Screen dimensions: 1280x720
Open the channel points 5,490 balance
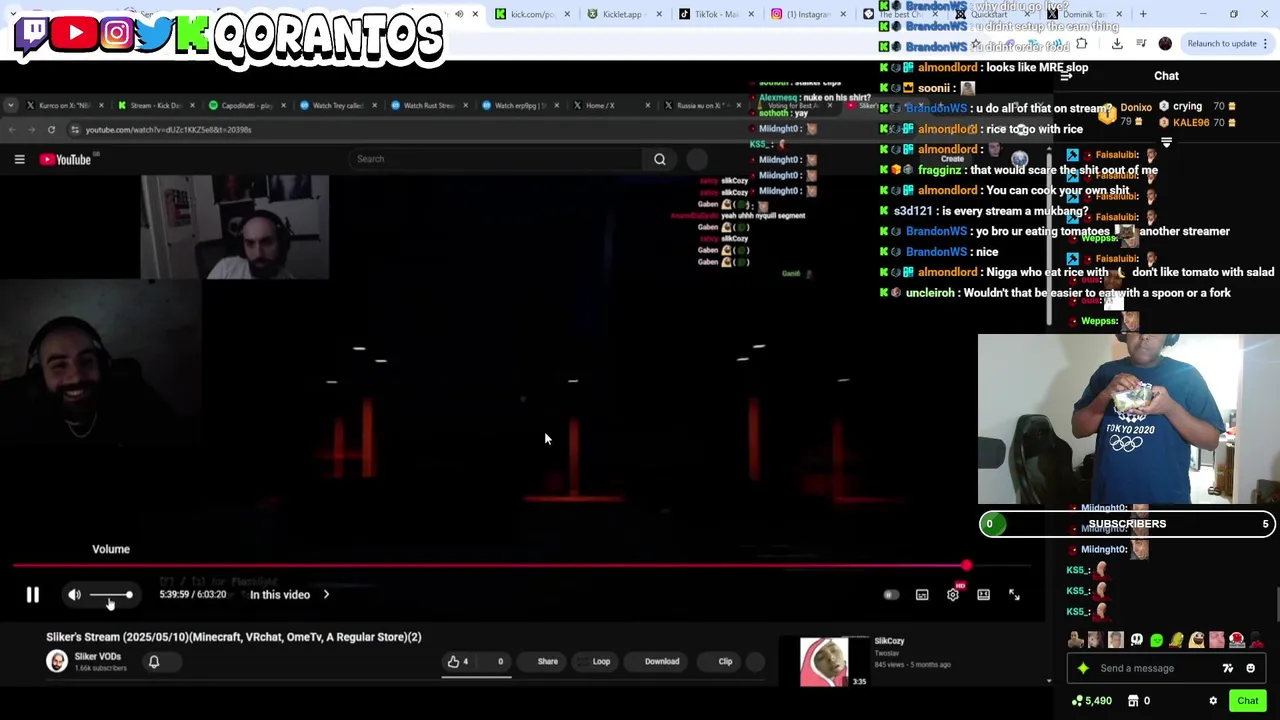[1091, 701]
